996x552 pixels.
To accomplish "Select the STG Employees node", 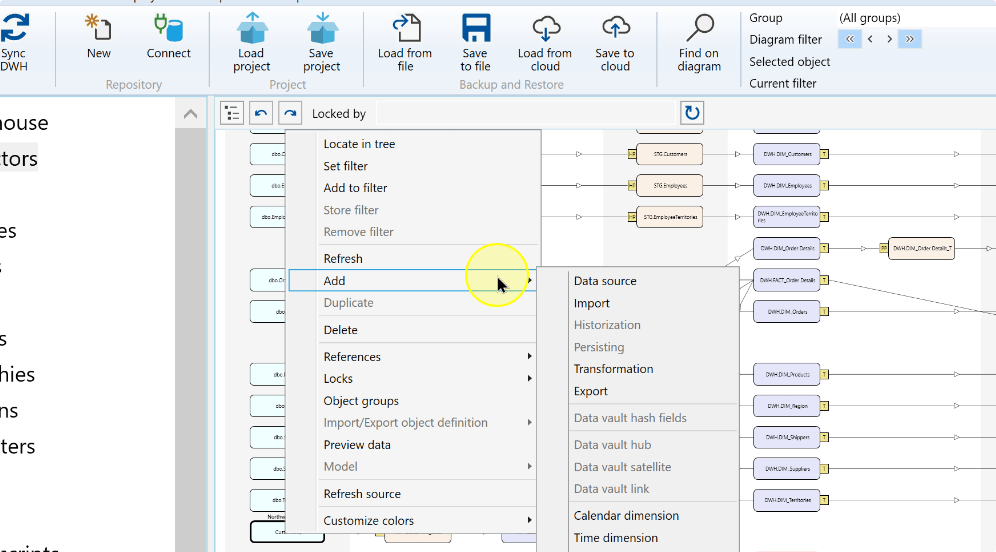I will 670,185.
